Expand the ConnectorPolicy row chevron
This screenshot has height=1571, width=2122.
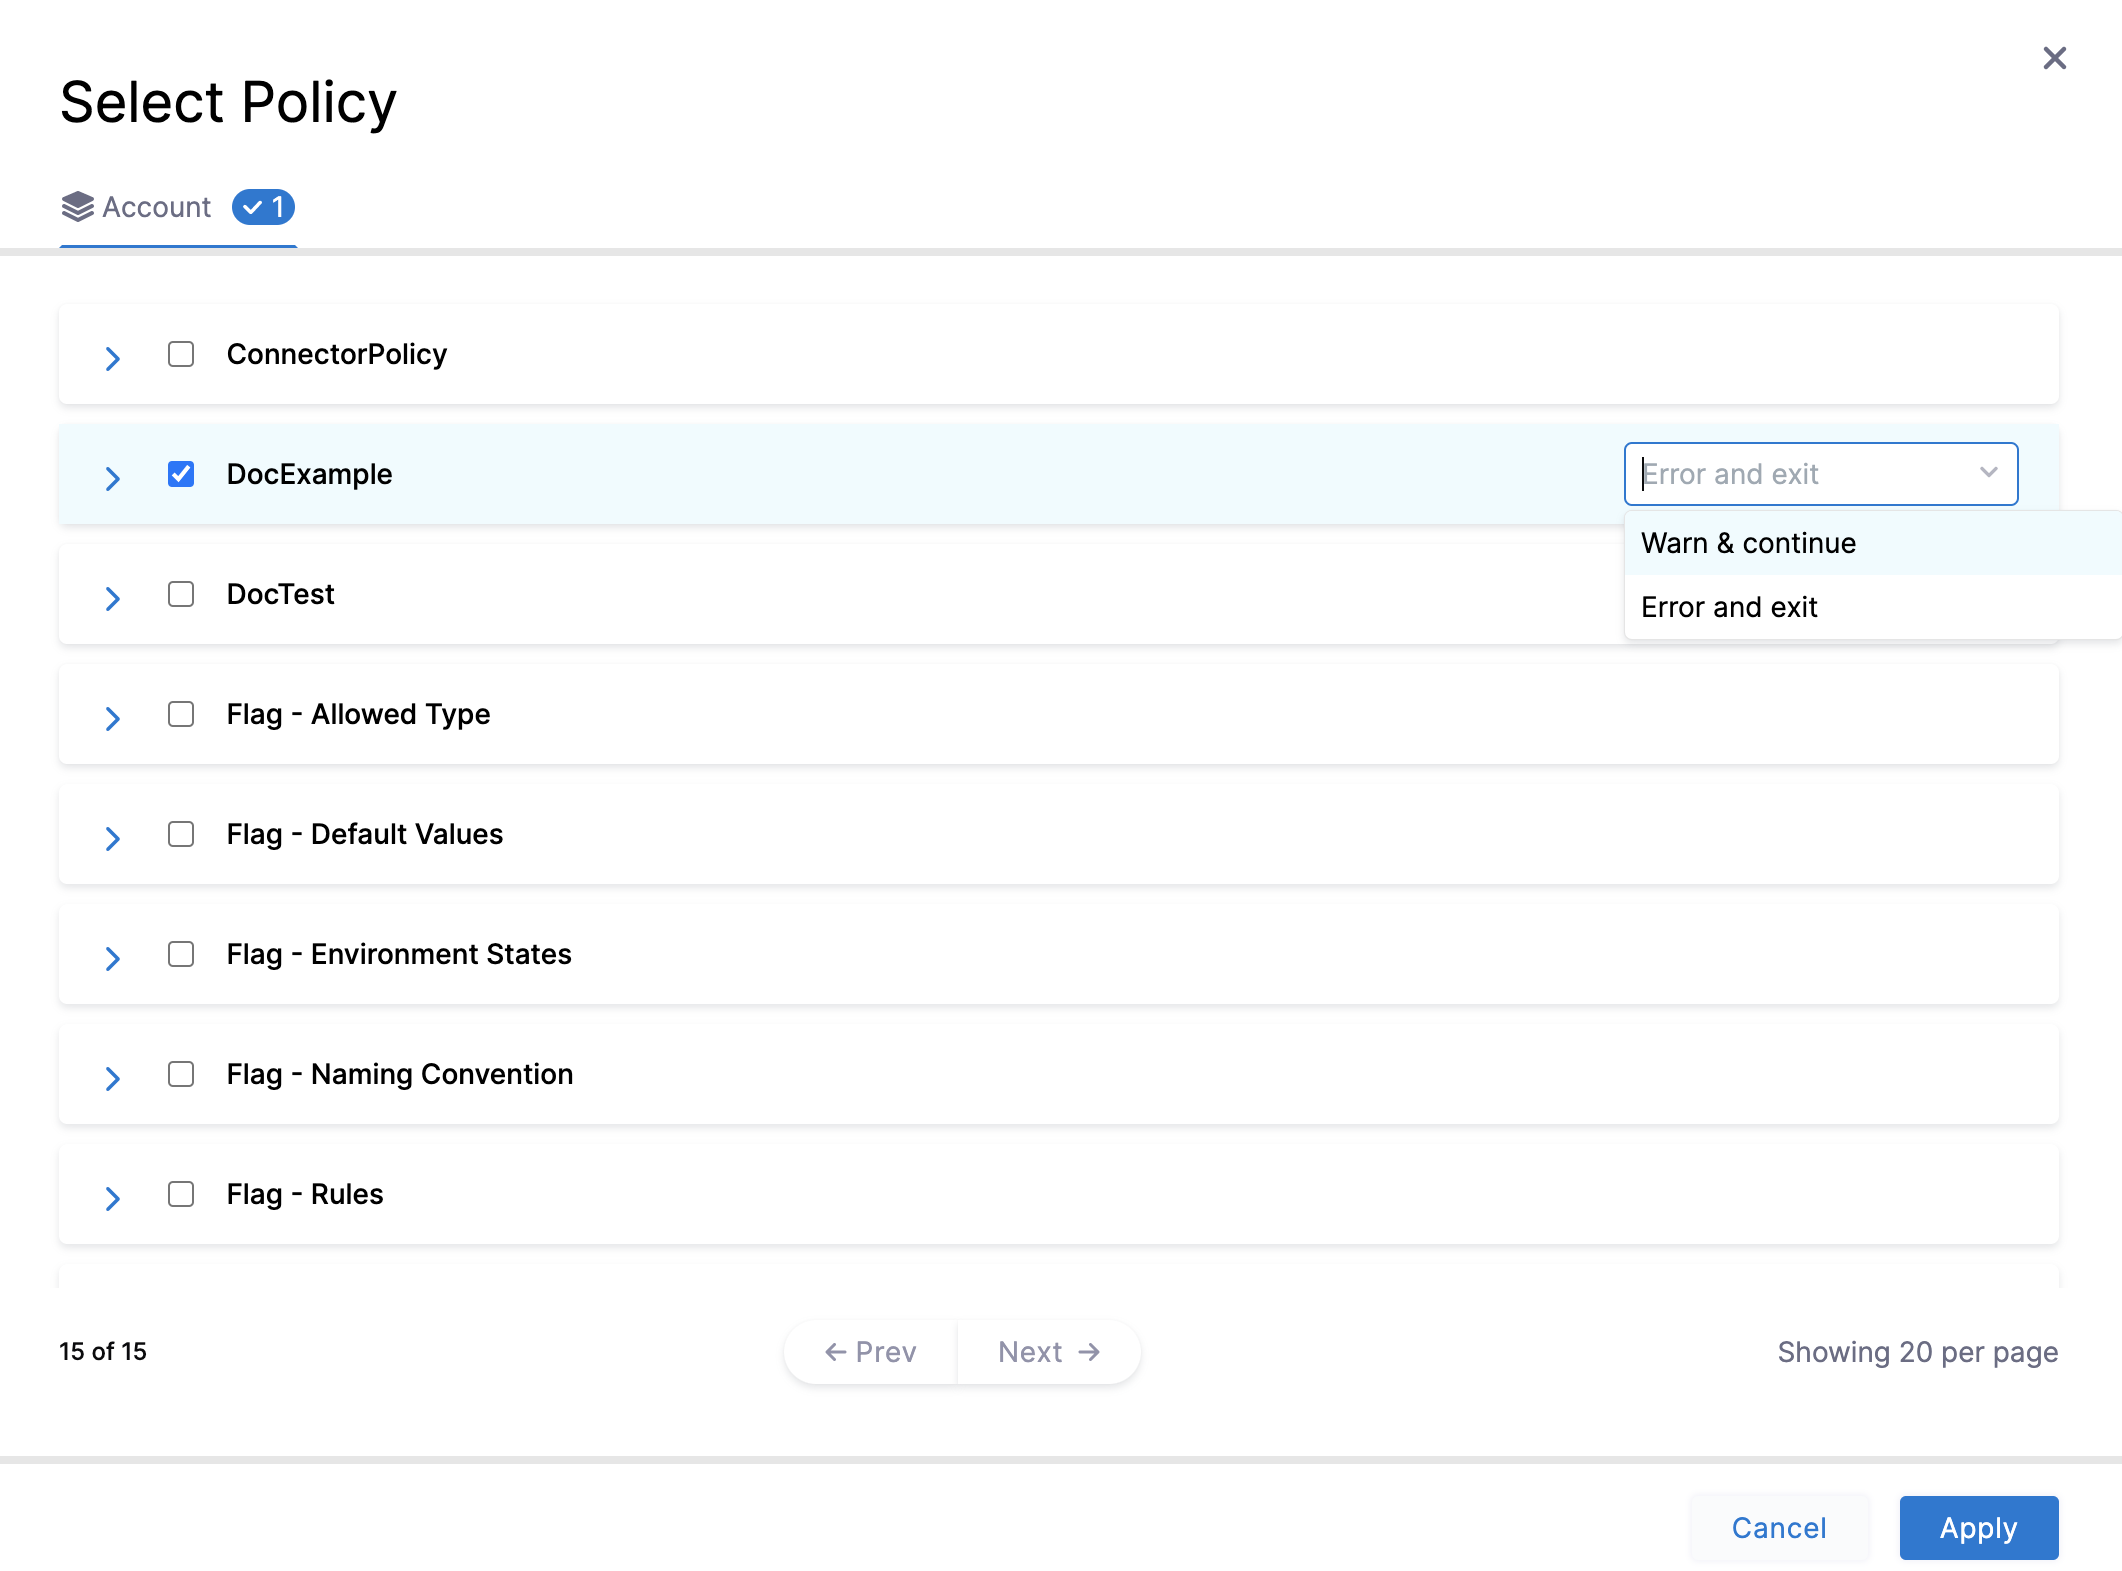pos(112,358)
